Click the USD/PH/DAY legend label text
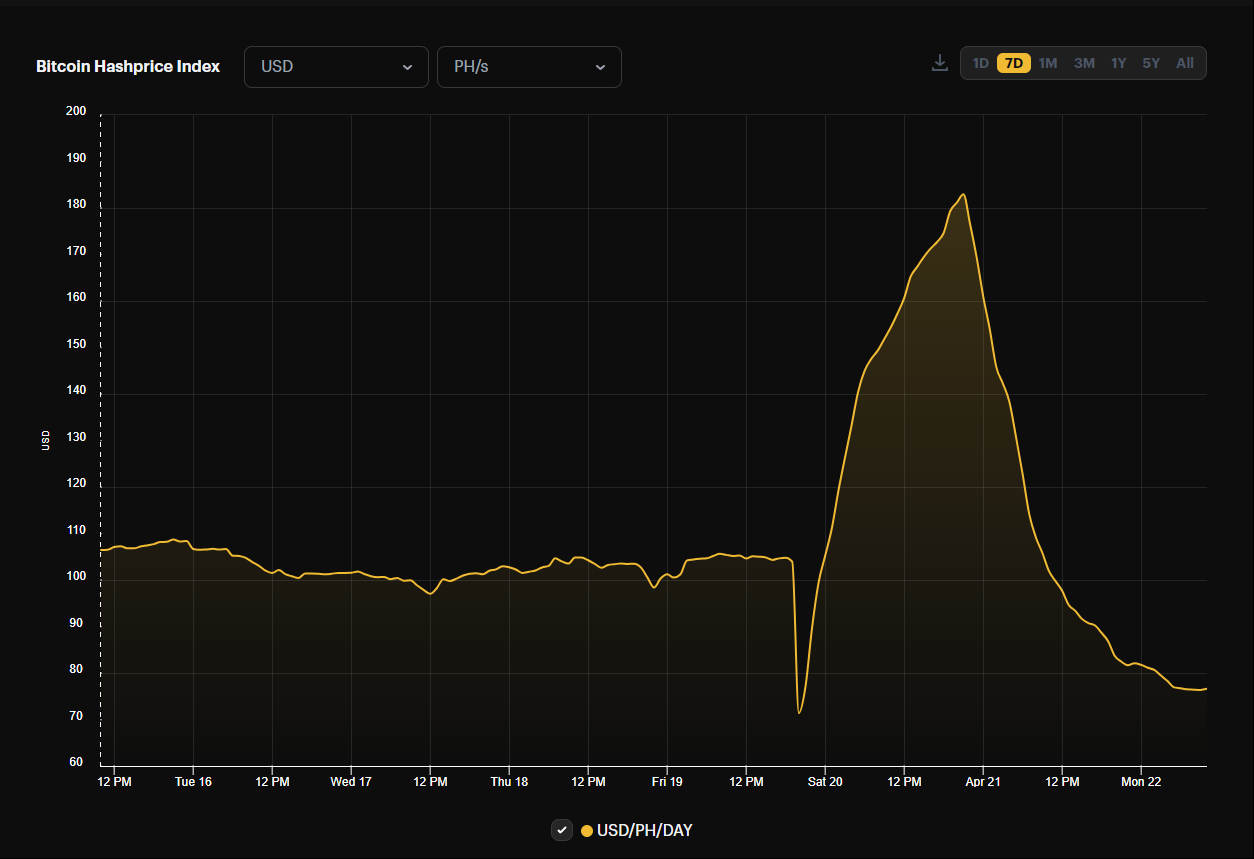 coord(644,831)
